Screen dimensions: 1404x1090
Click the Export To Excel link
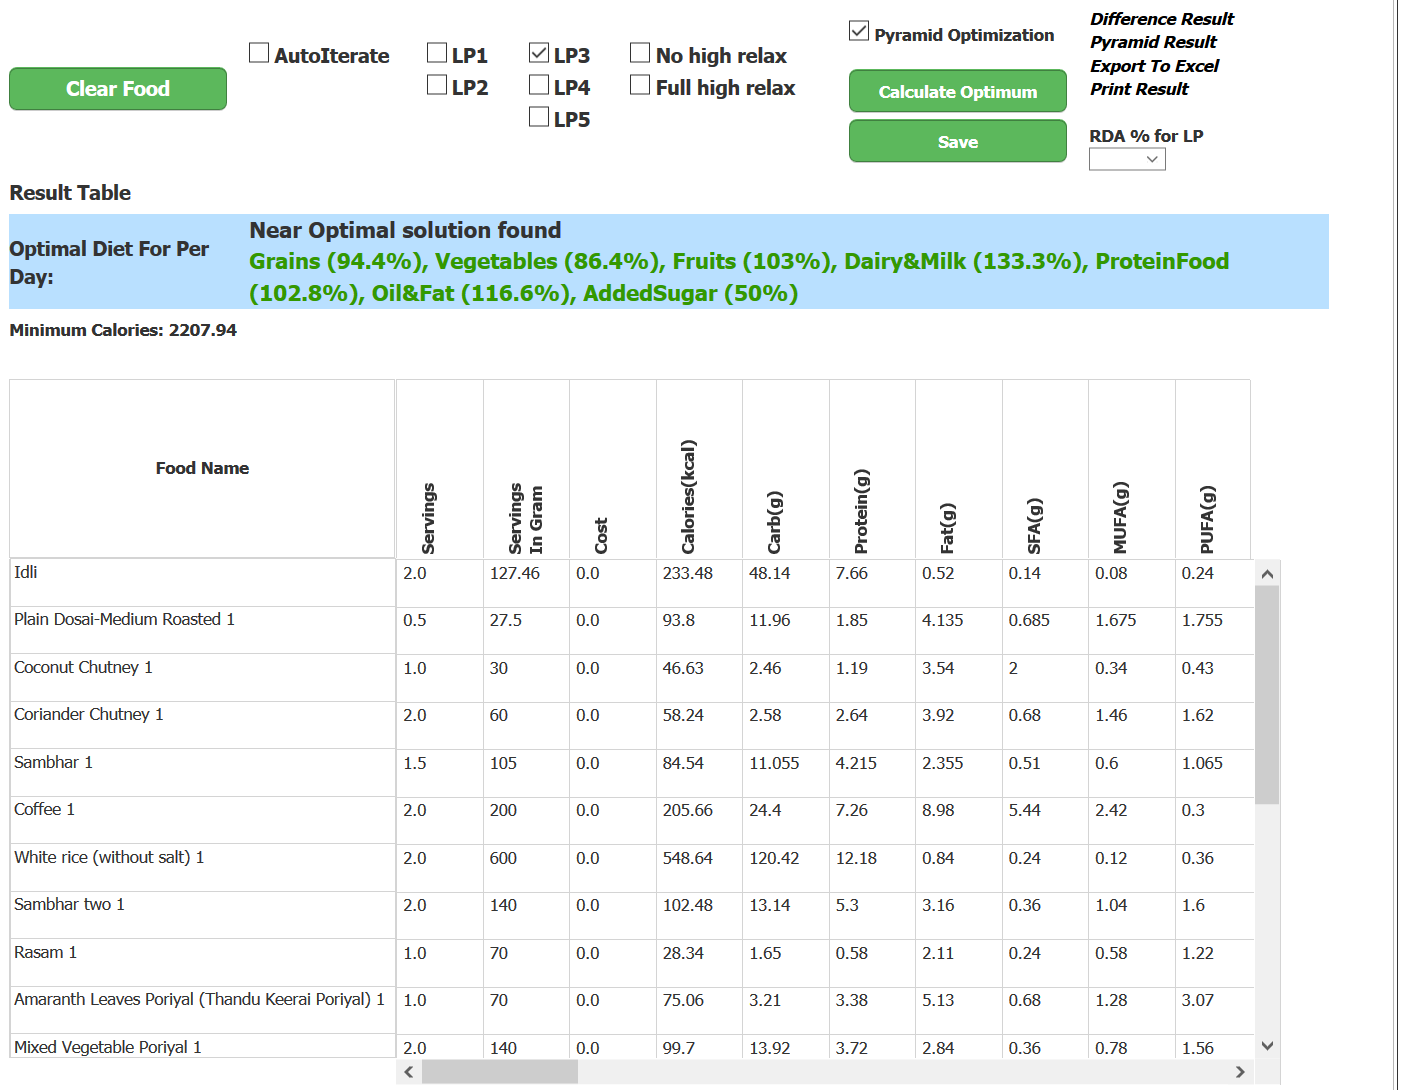[x=1154, y=66]
